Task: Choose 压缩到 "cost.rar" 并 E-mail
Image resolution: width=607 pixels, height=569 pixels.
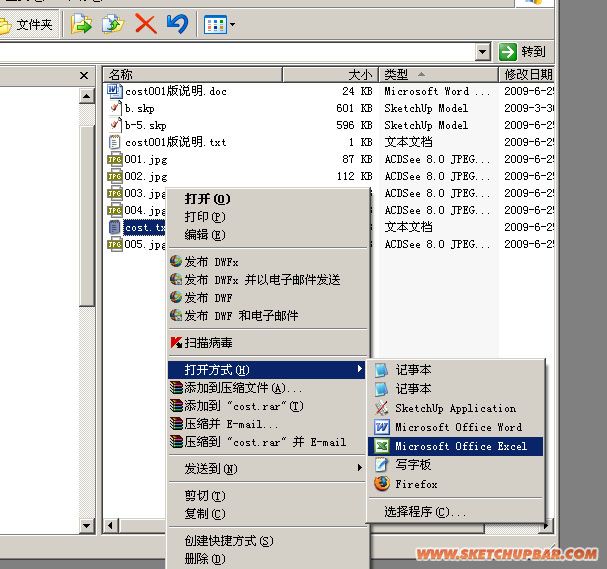Action: [267, 442]
